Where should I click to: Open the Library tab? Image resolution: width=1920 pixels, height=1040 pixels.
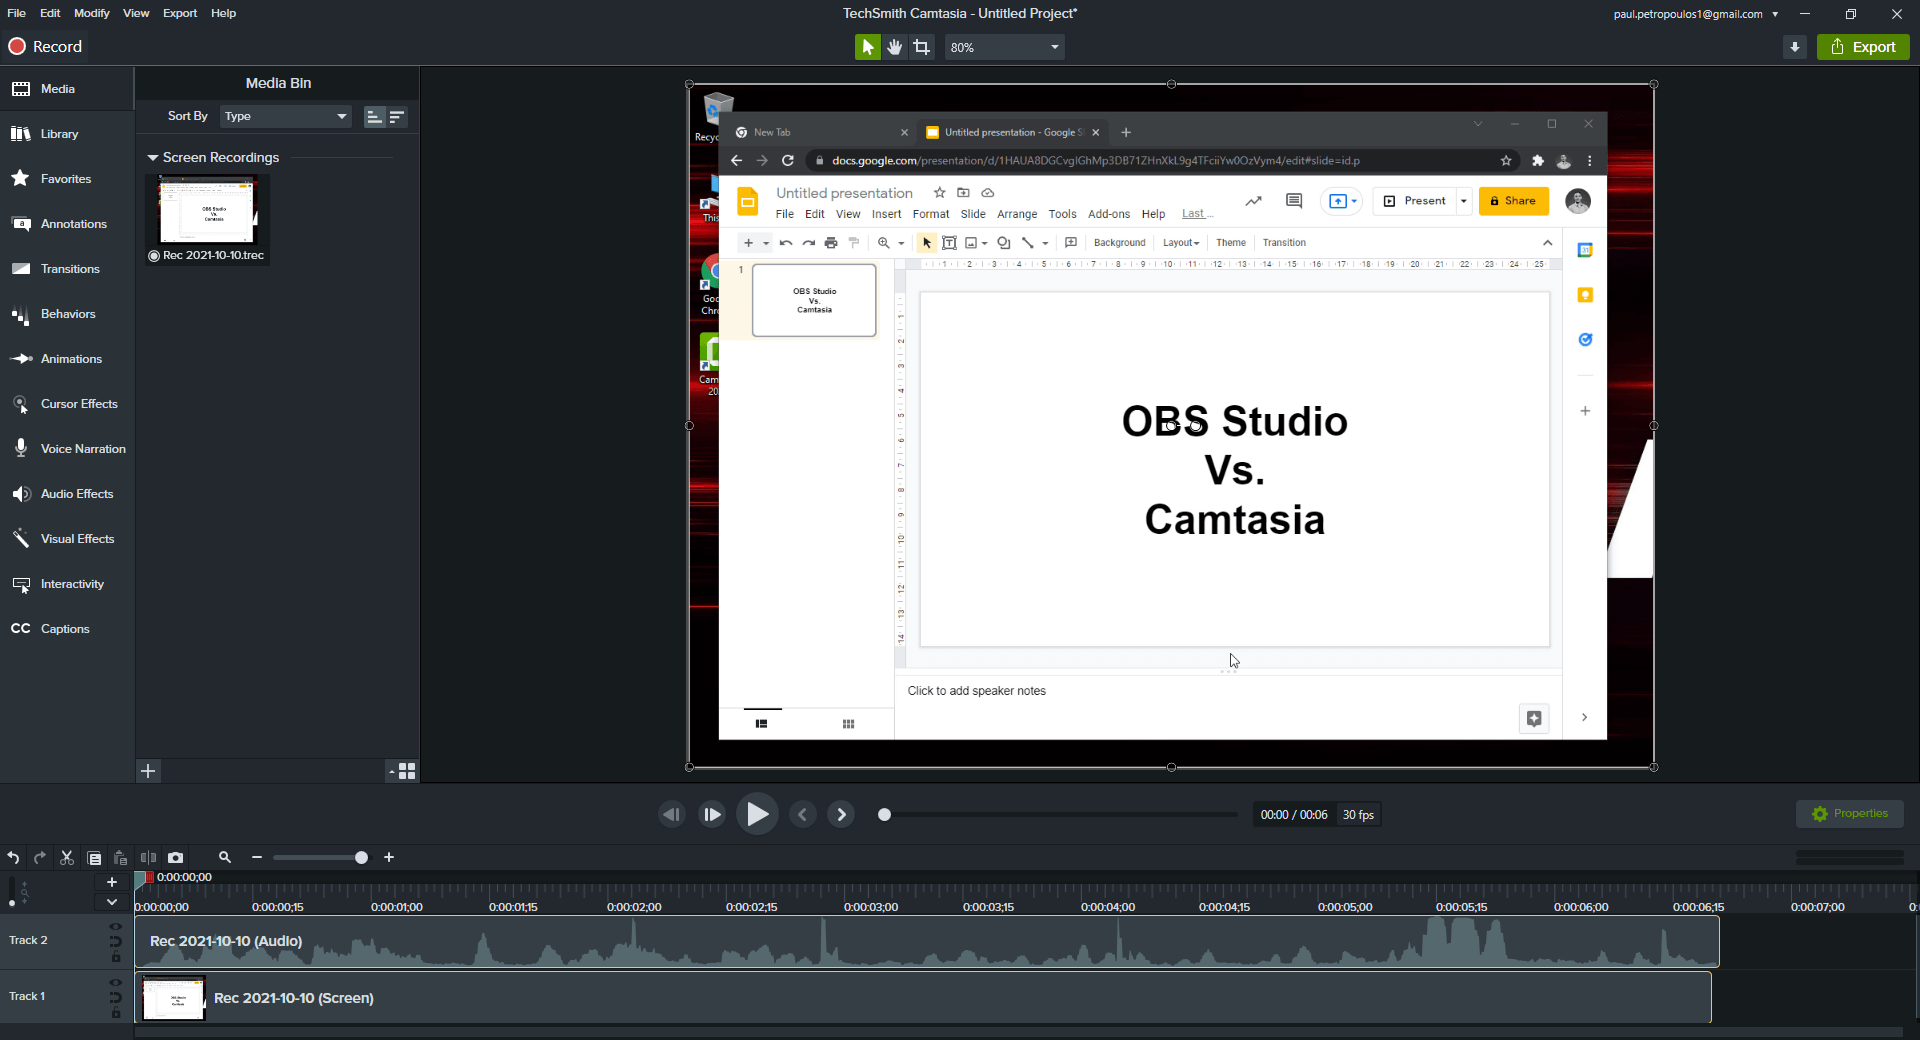coord(67,134)
